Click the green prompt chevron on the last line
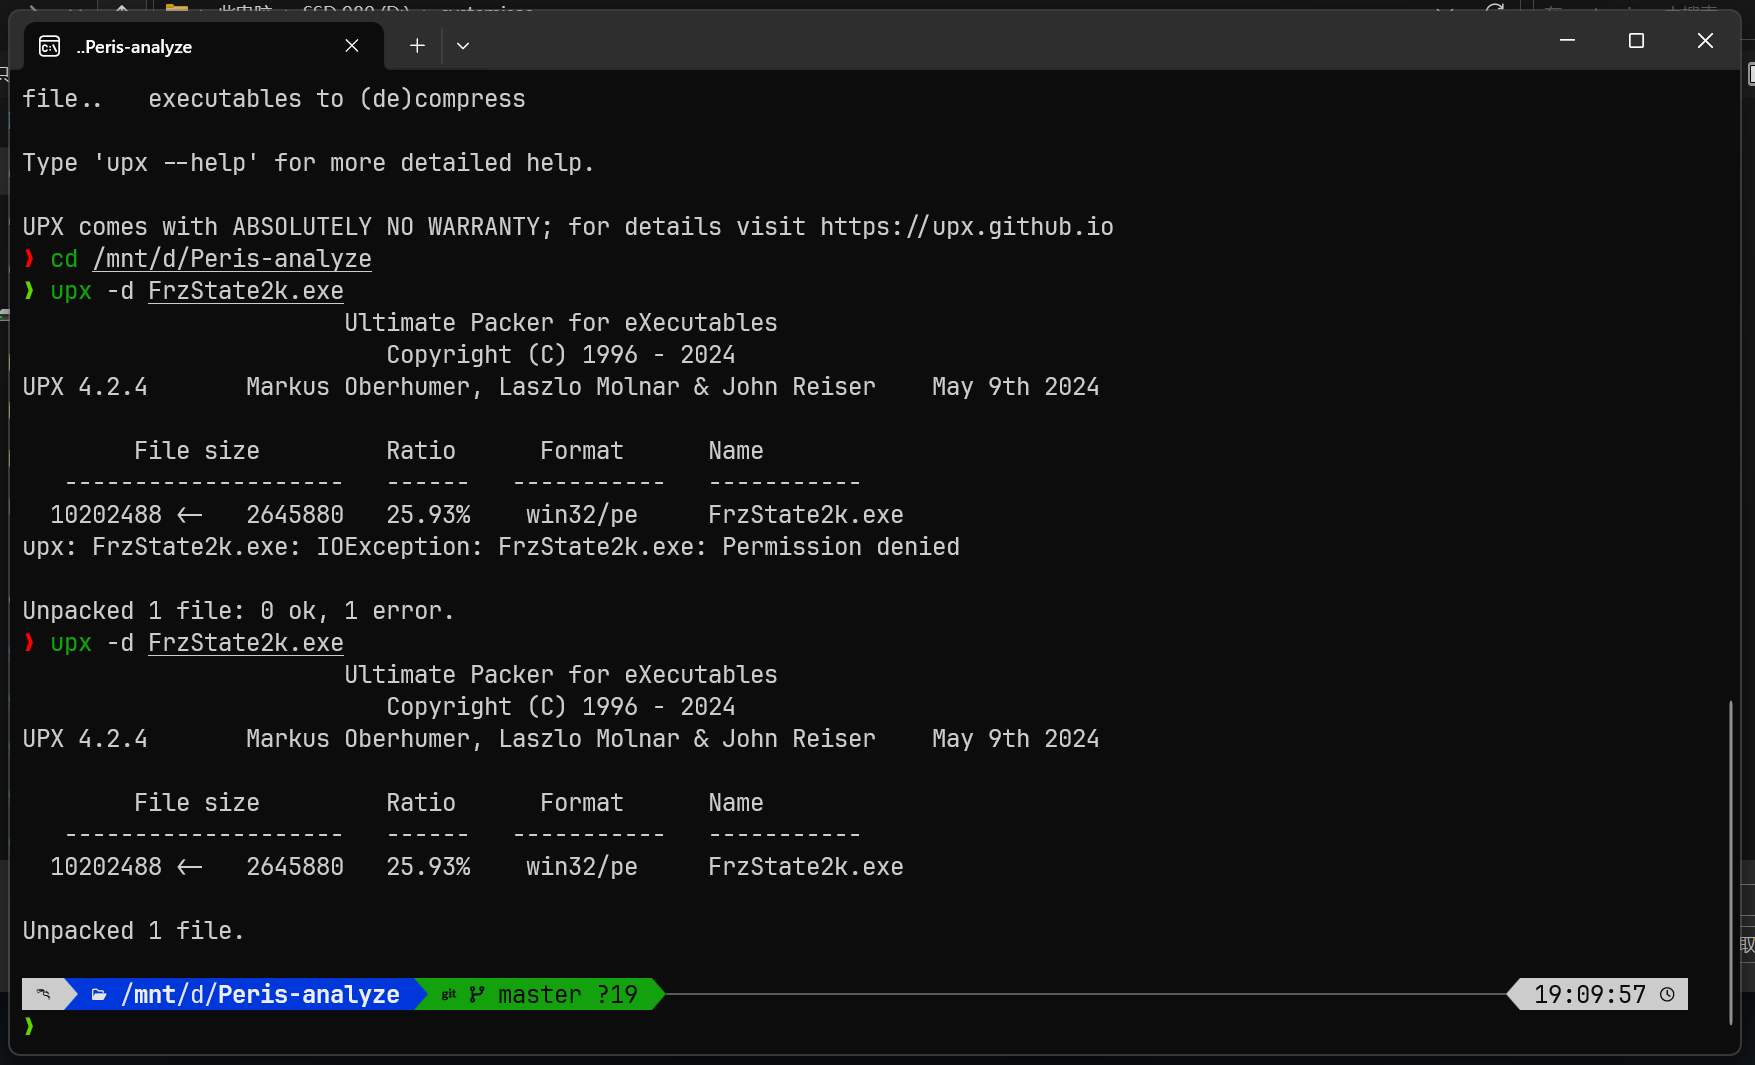1755x1065 pixels. tap(29, 1026)
